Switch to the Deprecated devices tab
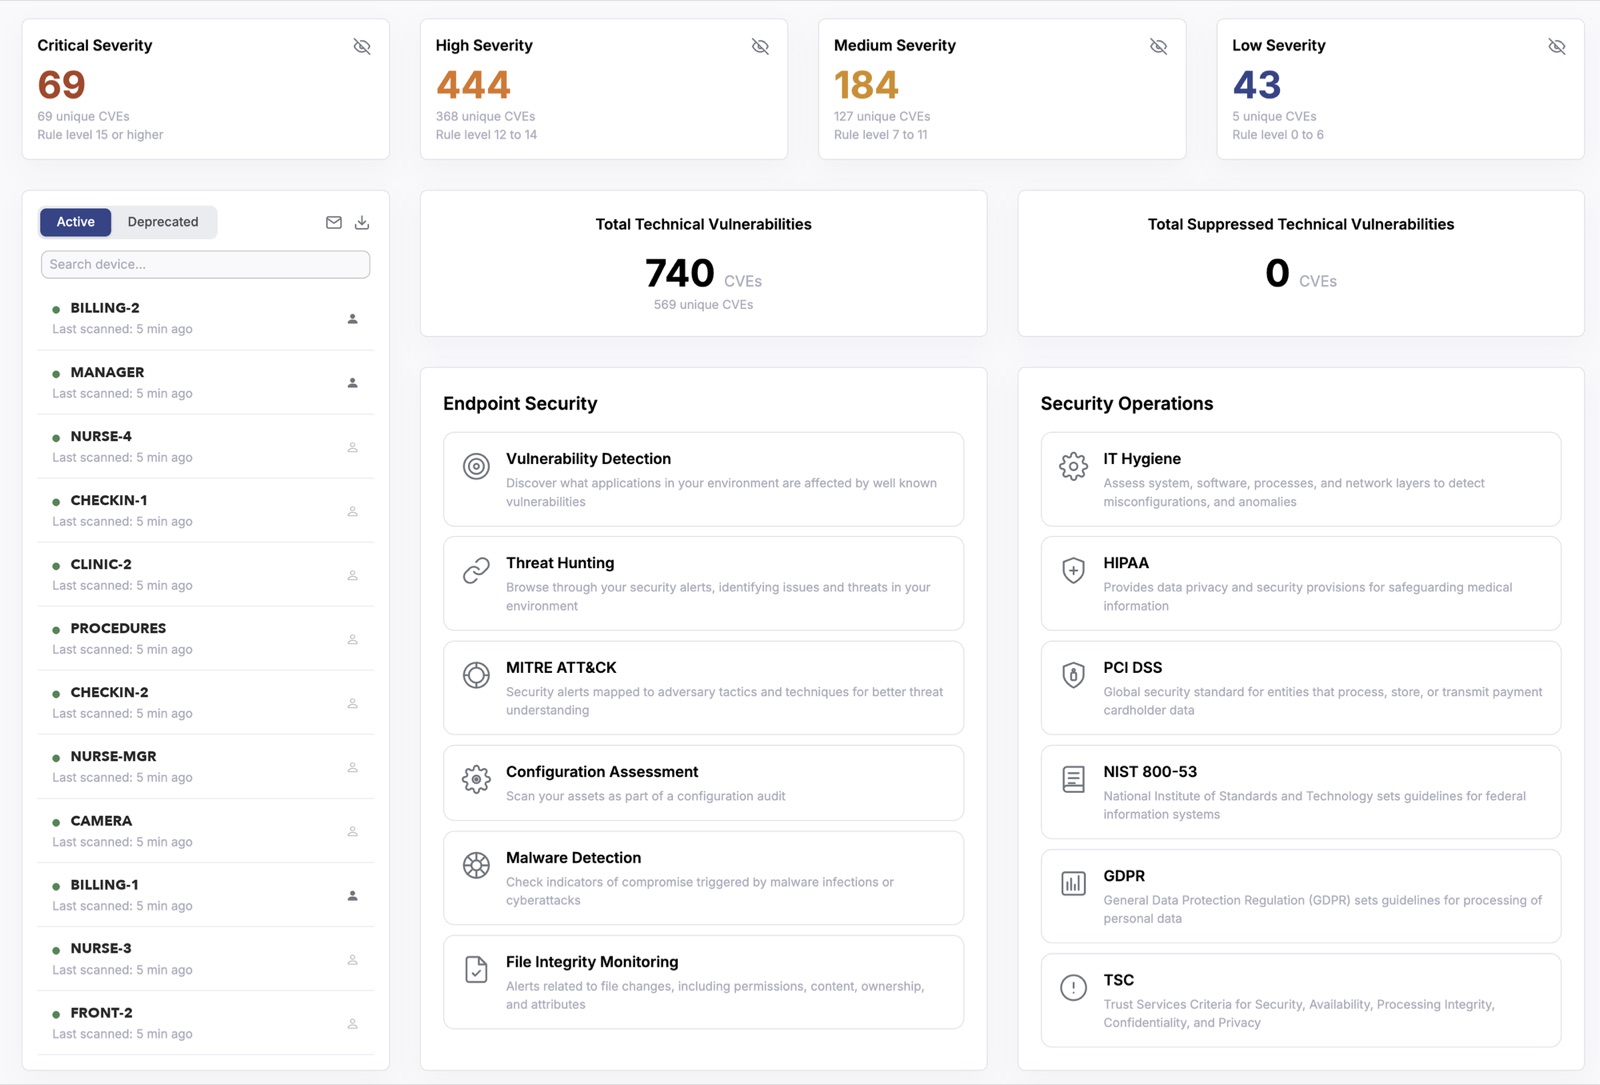This screenshot has width=1600, height=1085. (x=163, y=222)
